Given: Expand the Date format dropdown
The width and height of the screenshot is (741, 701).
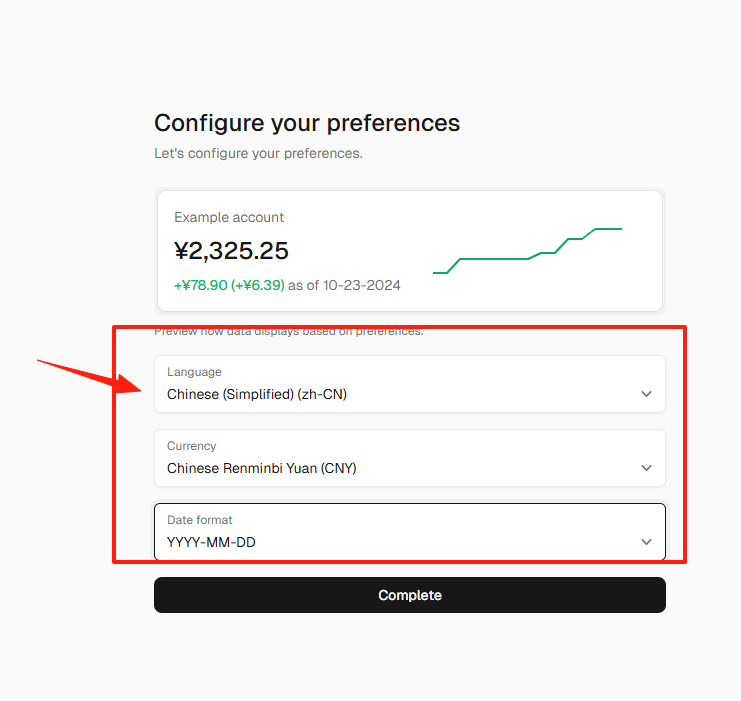Looking at the screenshot, I should [x=410, y=532].
